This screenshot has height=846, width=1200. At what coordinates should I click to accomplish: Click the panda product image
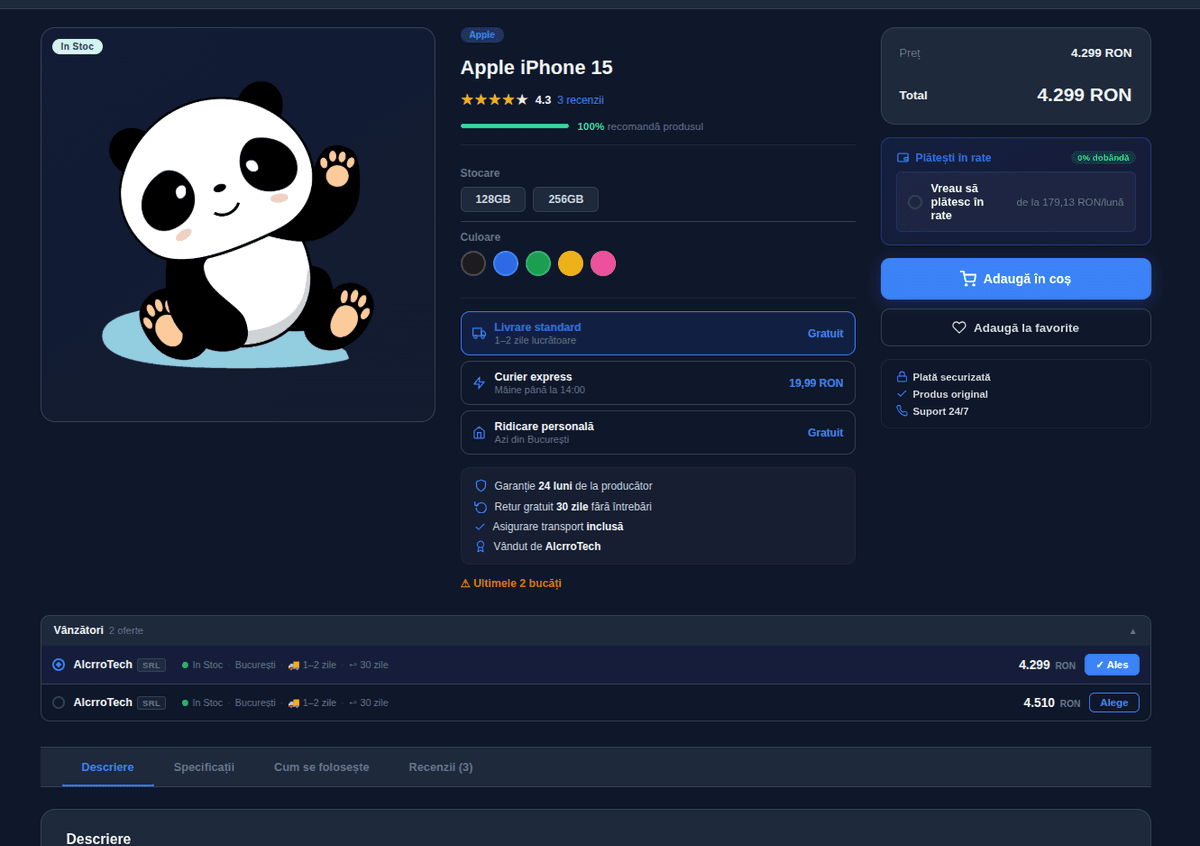pyautogui.click(x=238, y=225)
